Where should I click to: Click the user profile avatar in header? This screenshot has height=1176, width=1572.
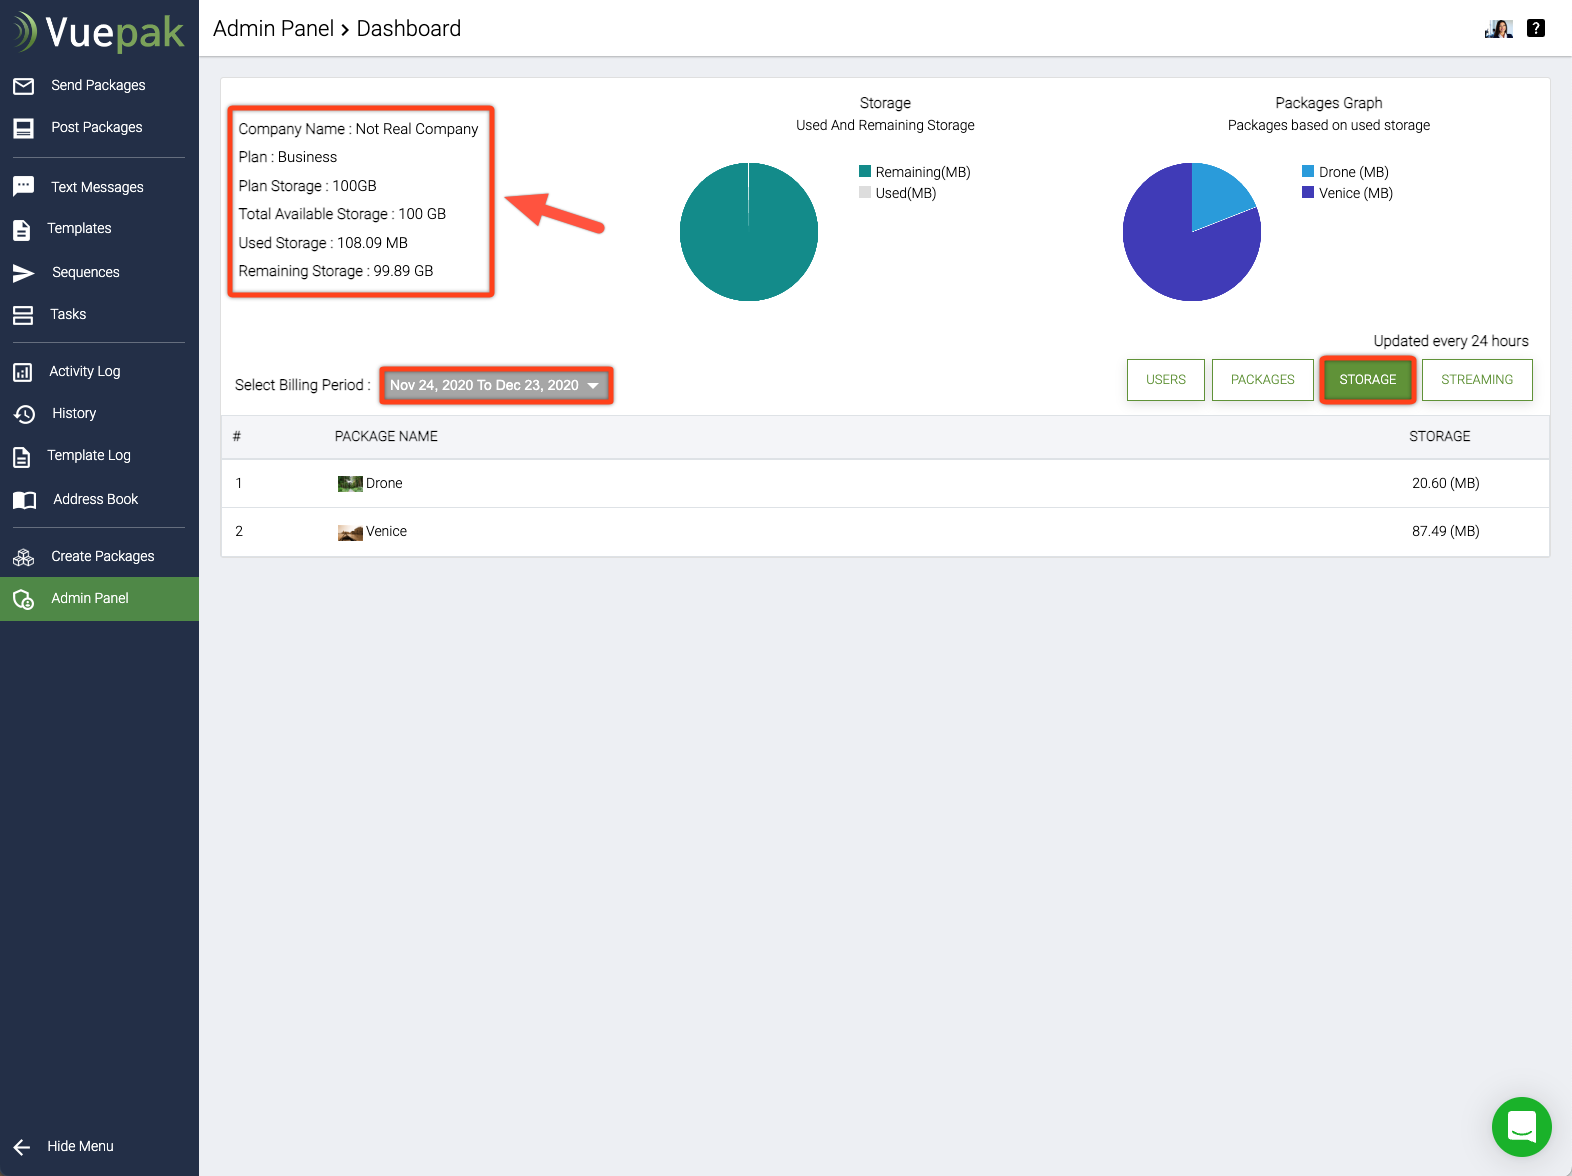(1499, 29)
